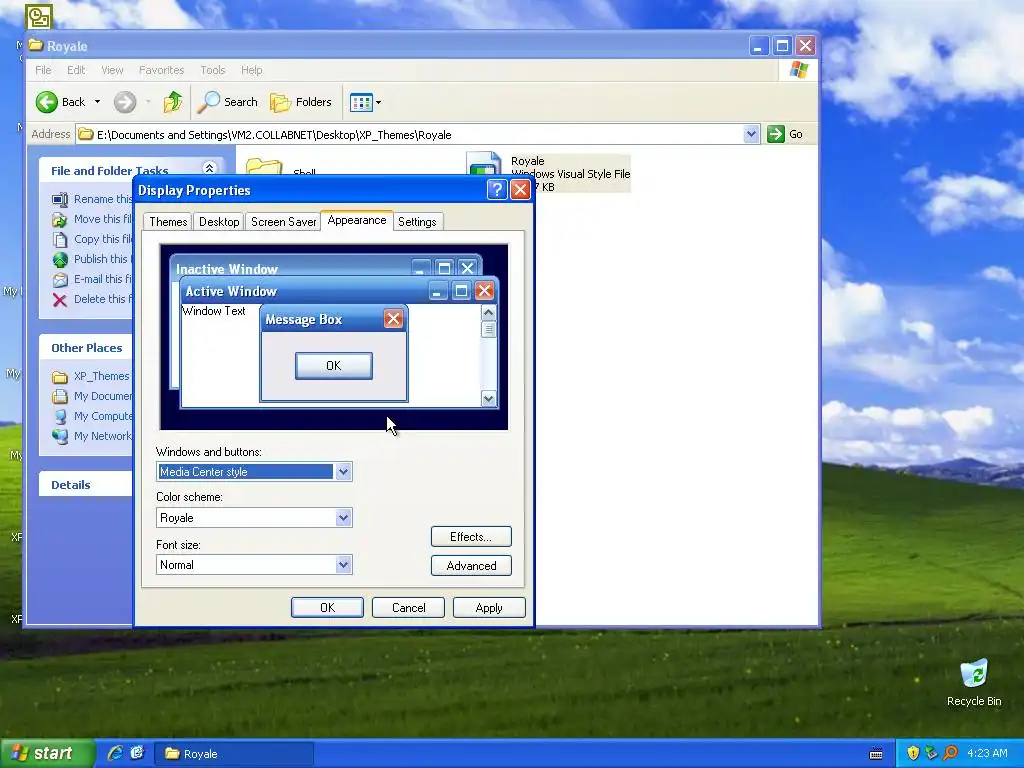The image size is (1024, 768).
Task: Expand Windows and buttons style dropdown
Action: [344, 472]
